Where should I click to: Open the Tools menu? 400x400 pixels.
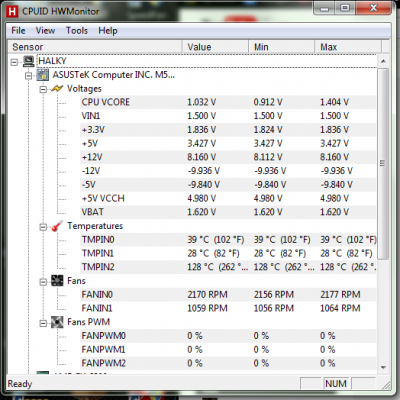(x=77, y=31)
